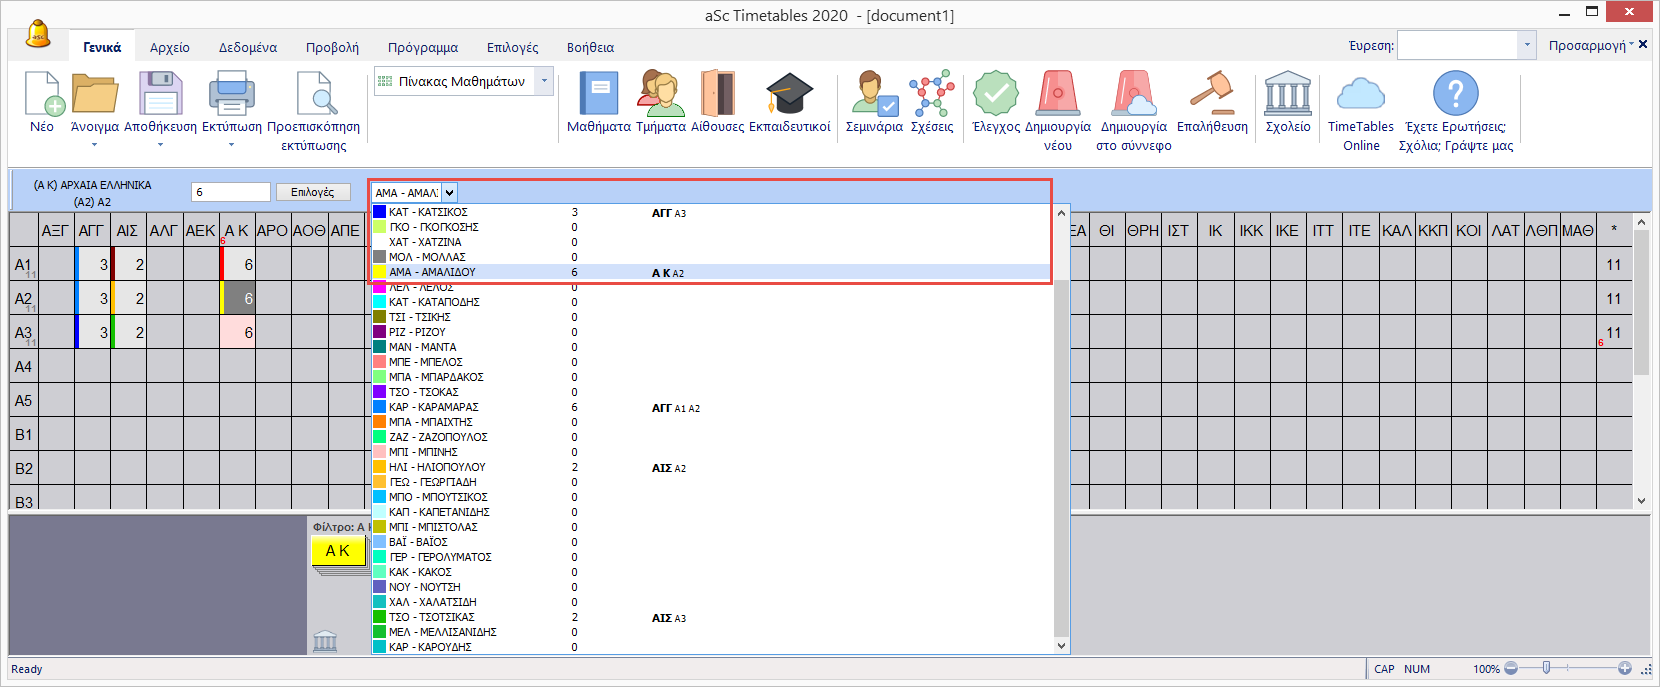Expand the Εύρεση search dropdown arrow
Image resolution: width=1660 pixels, height=687 pixels.
(1526, 45)
